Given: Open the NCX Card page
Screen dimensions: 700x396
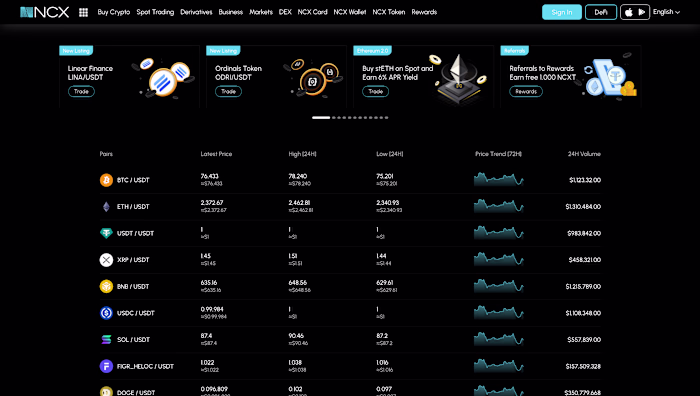Looking at the screenshot, I should (312, 12).
